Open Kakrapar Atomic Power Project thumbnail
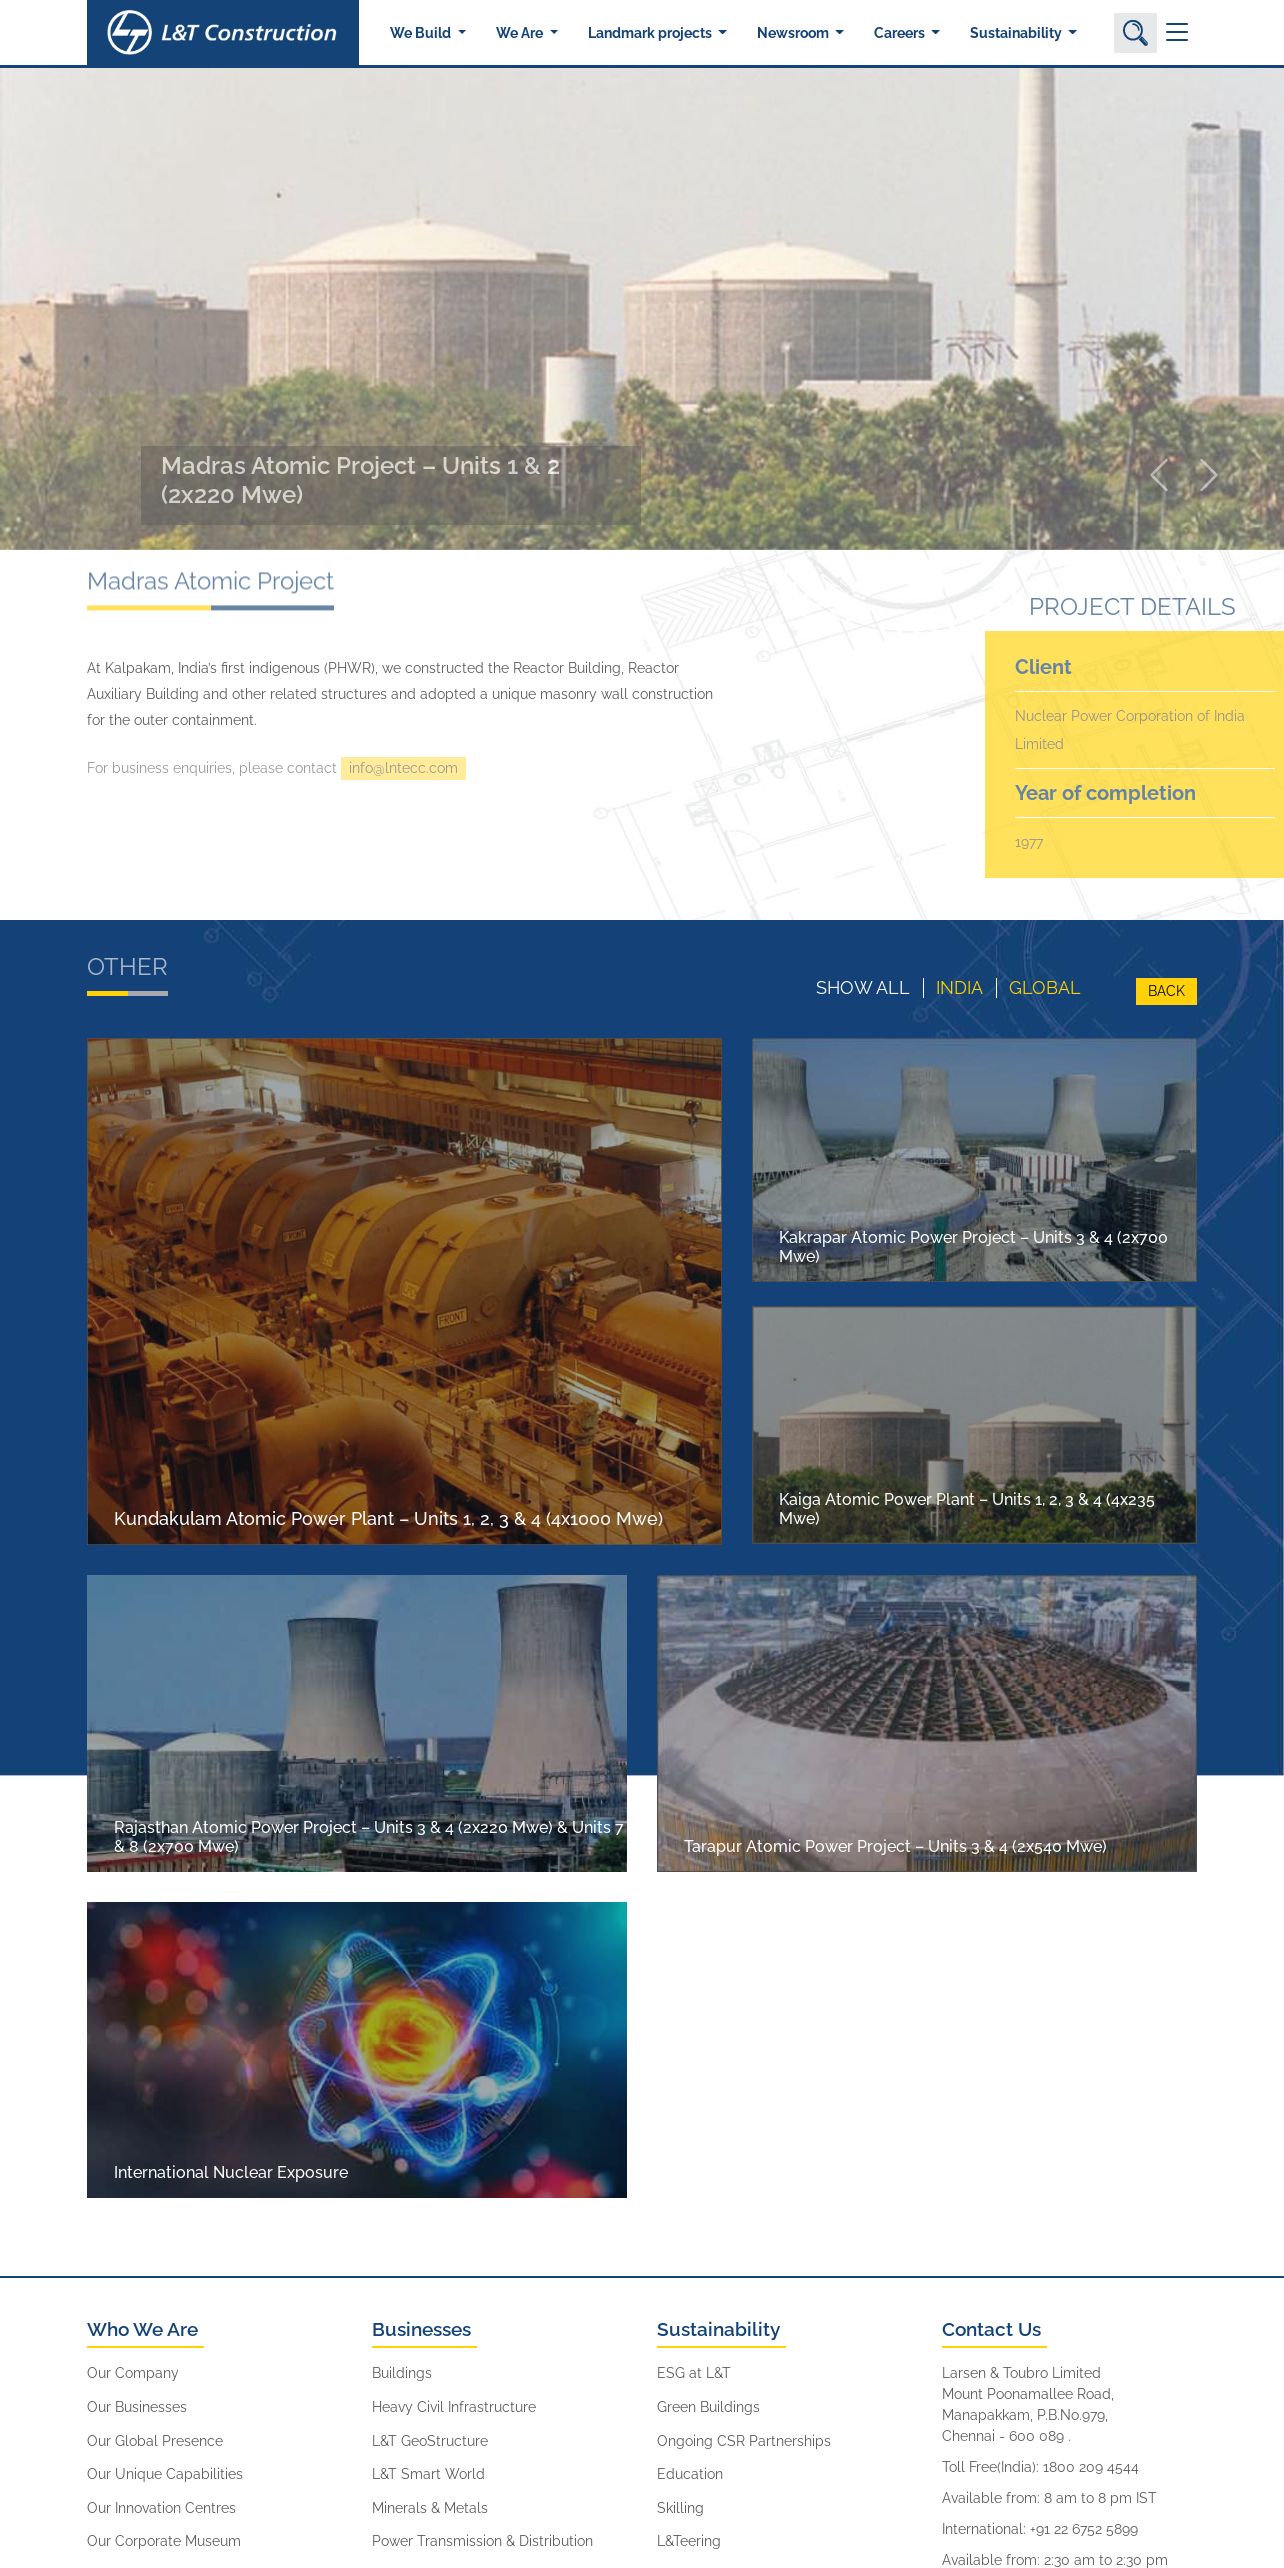The image size is (1284, 2568). tap(974, 1160)
